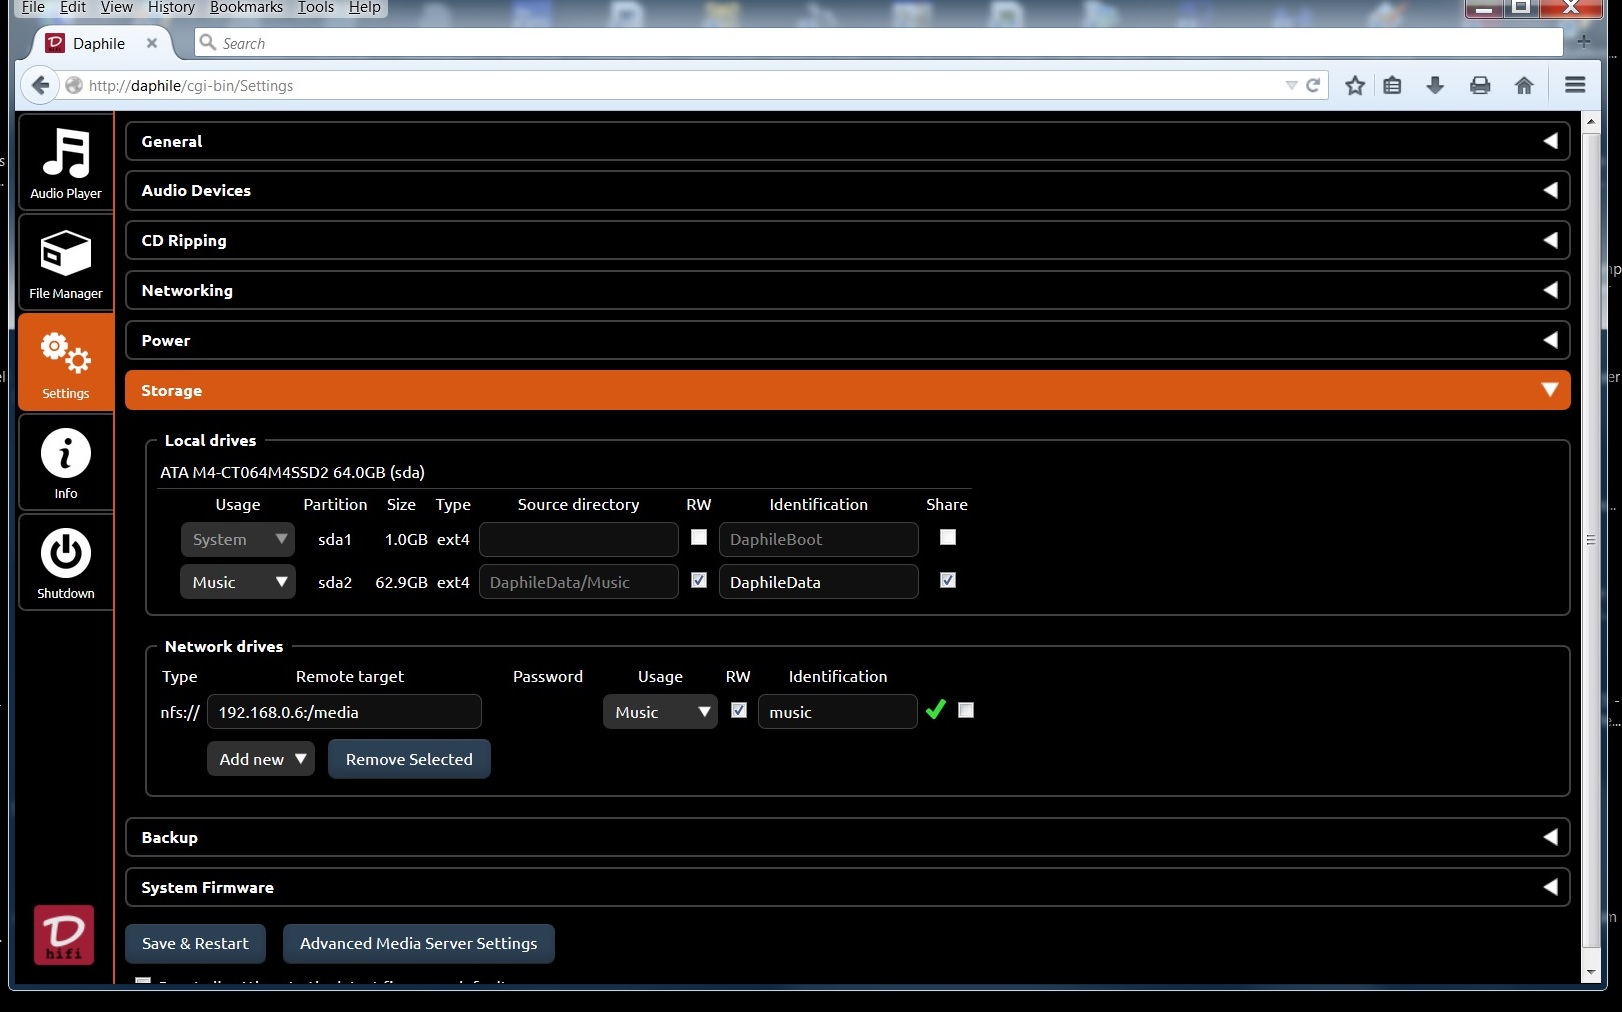
Task: Click the browser Search box
Action: point(878,43)
